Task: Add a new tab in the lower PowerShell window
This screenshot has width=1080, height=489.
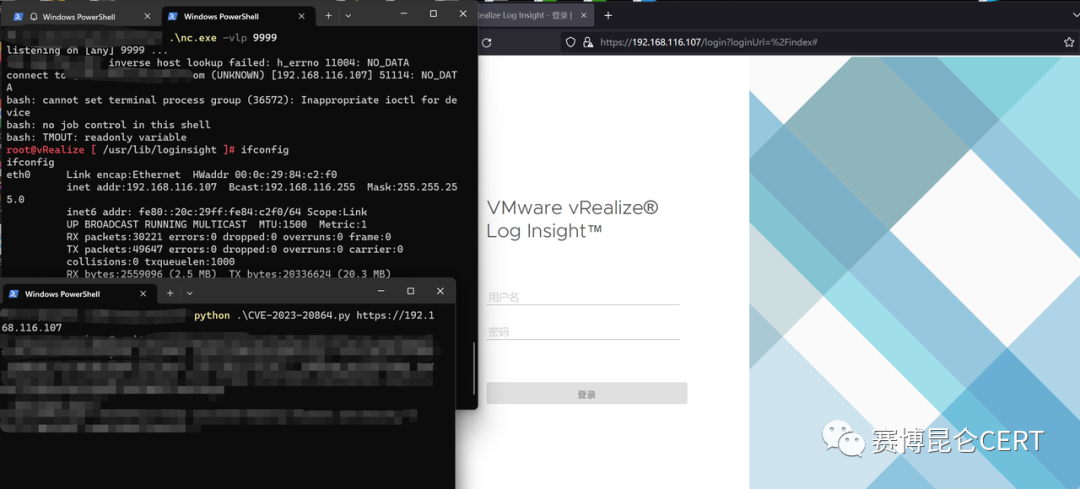Action: (169, 293)
